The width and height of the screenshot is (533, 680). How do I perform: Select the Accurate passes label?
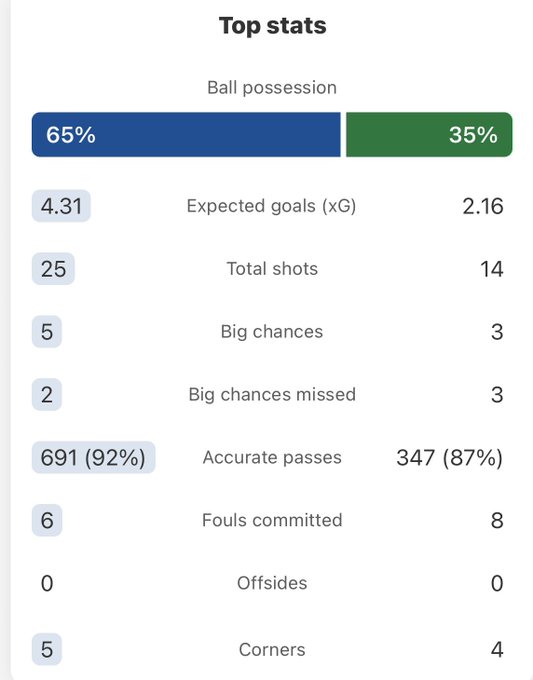click(x=272, y=458)
